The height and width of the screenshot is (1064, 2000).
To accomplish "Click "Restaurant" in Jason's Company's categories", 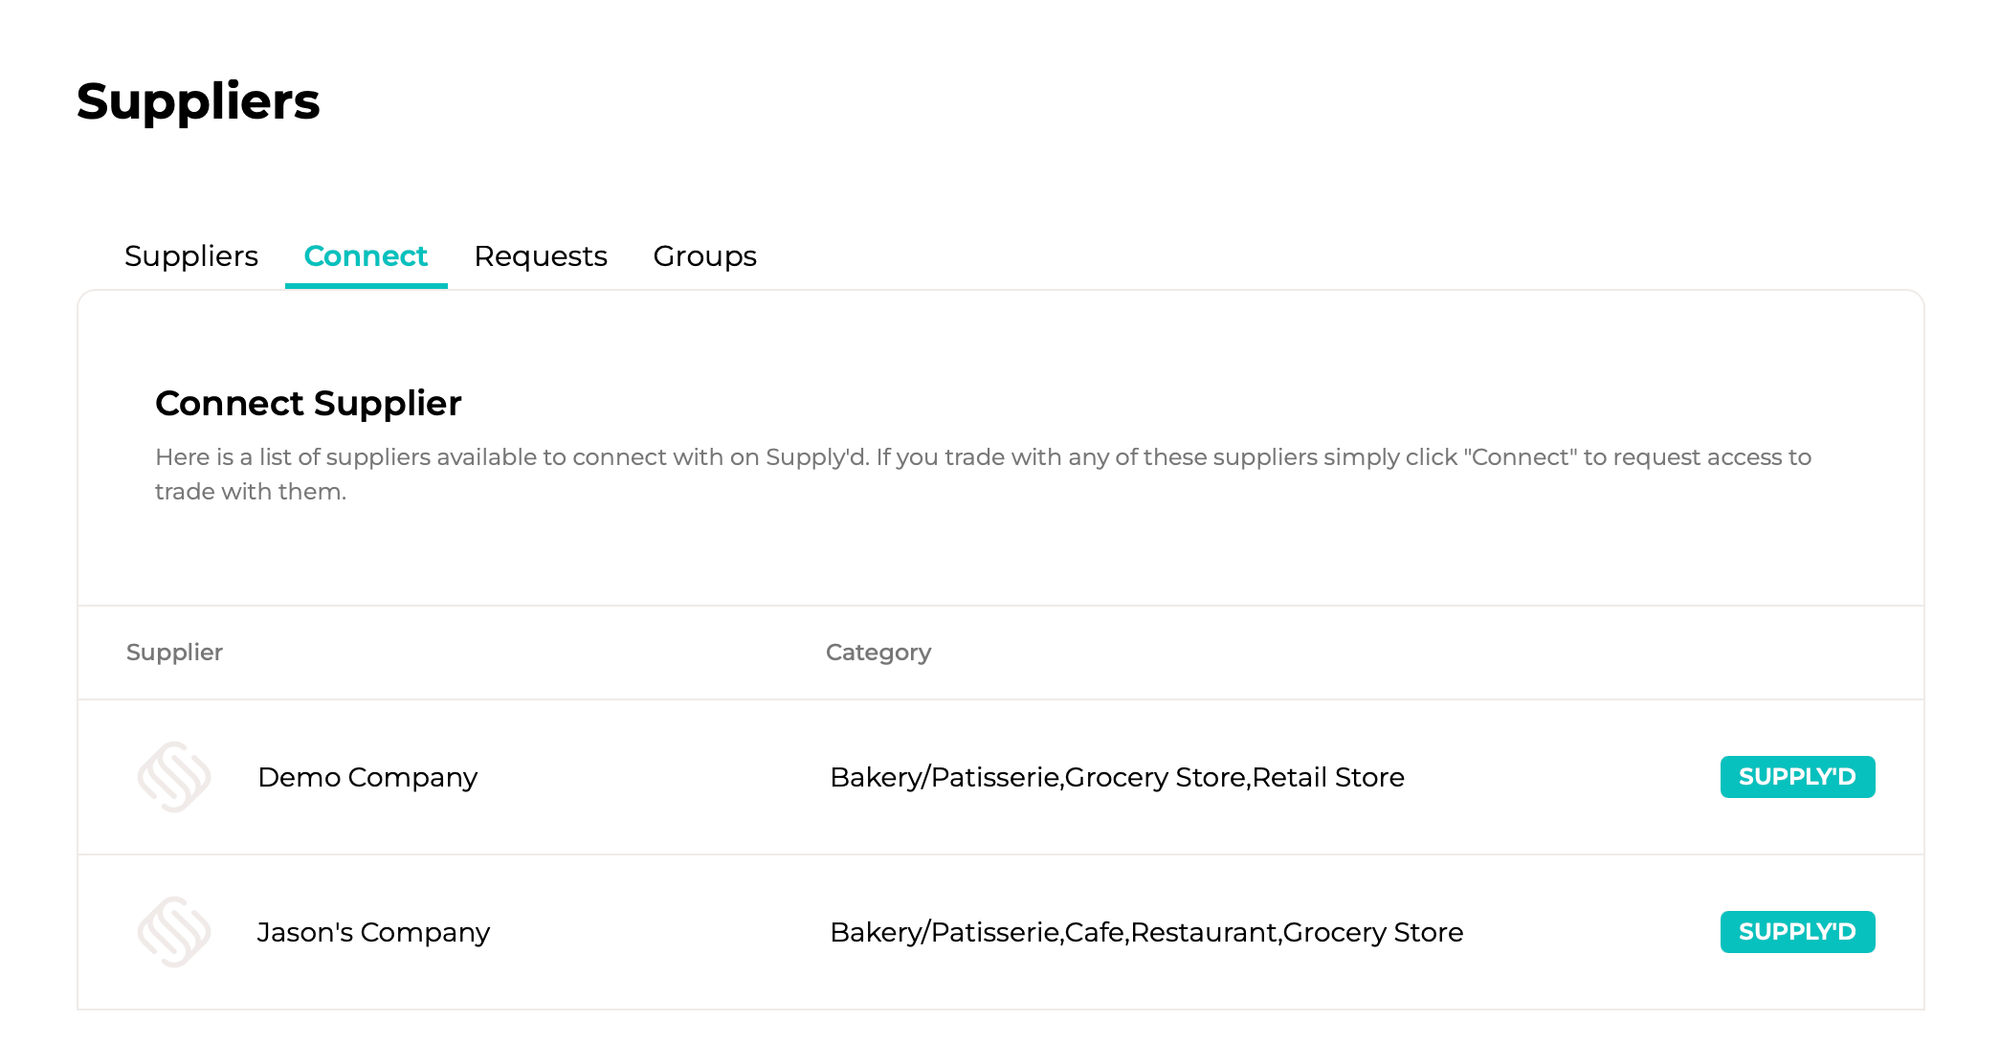I will [x=1203, y=932].
